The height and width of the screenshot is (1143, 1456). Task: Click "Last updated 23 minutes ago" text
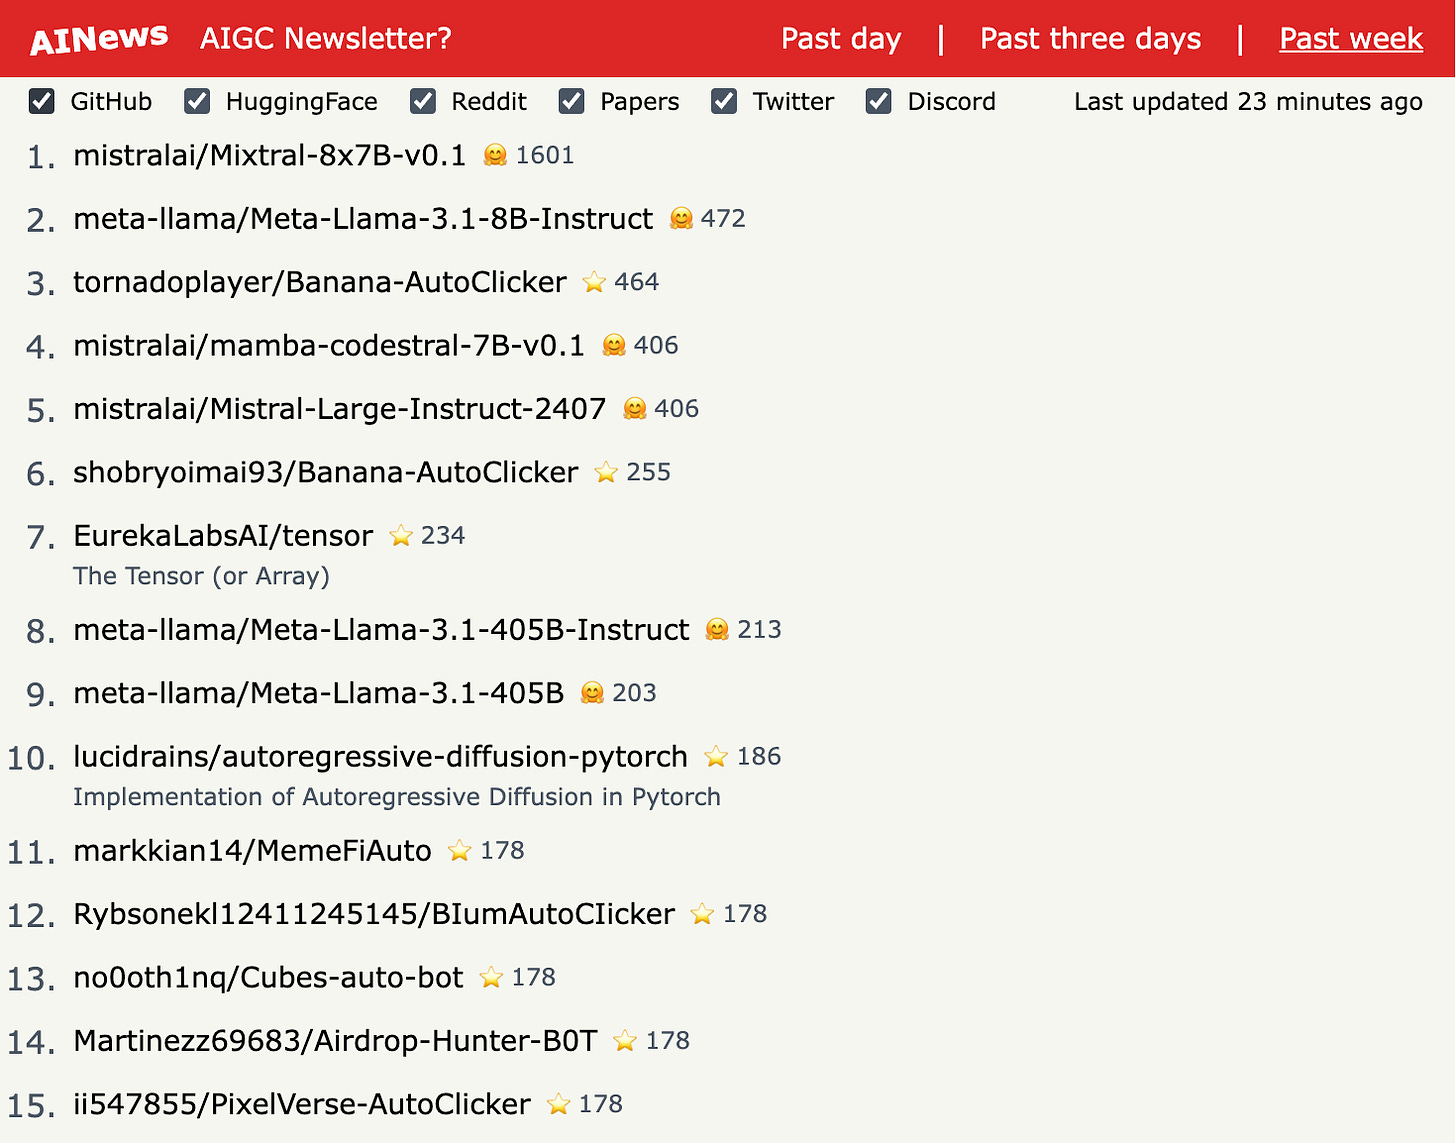pos(1248,101)
